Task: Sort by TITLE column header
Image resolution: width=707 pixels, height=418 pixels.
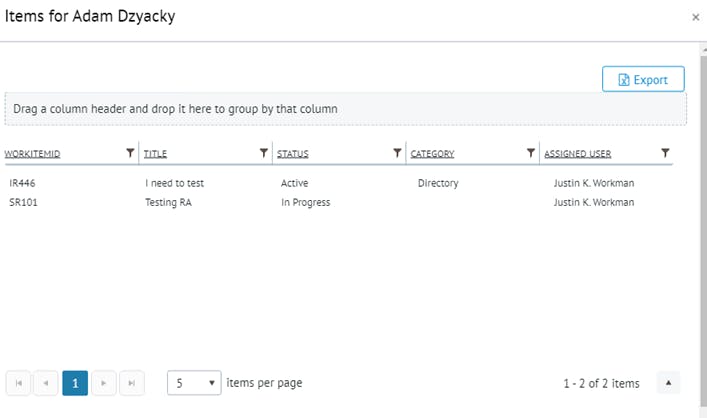Action: pos(155,154)
